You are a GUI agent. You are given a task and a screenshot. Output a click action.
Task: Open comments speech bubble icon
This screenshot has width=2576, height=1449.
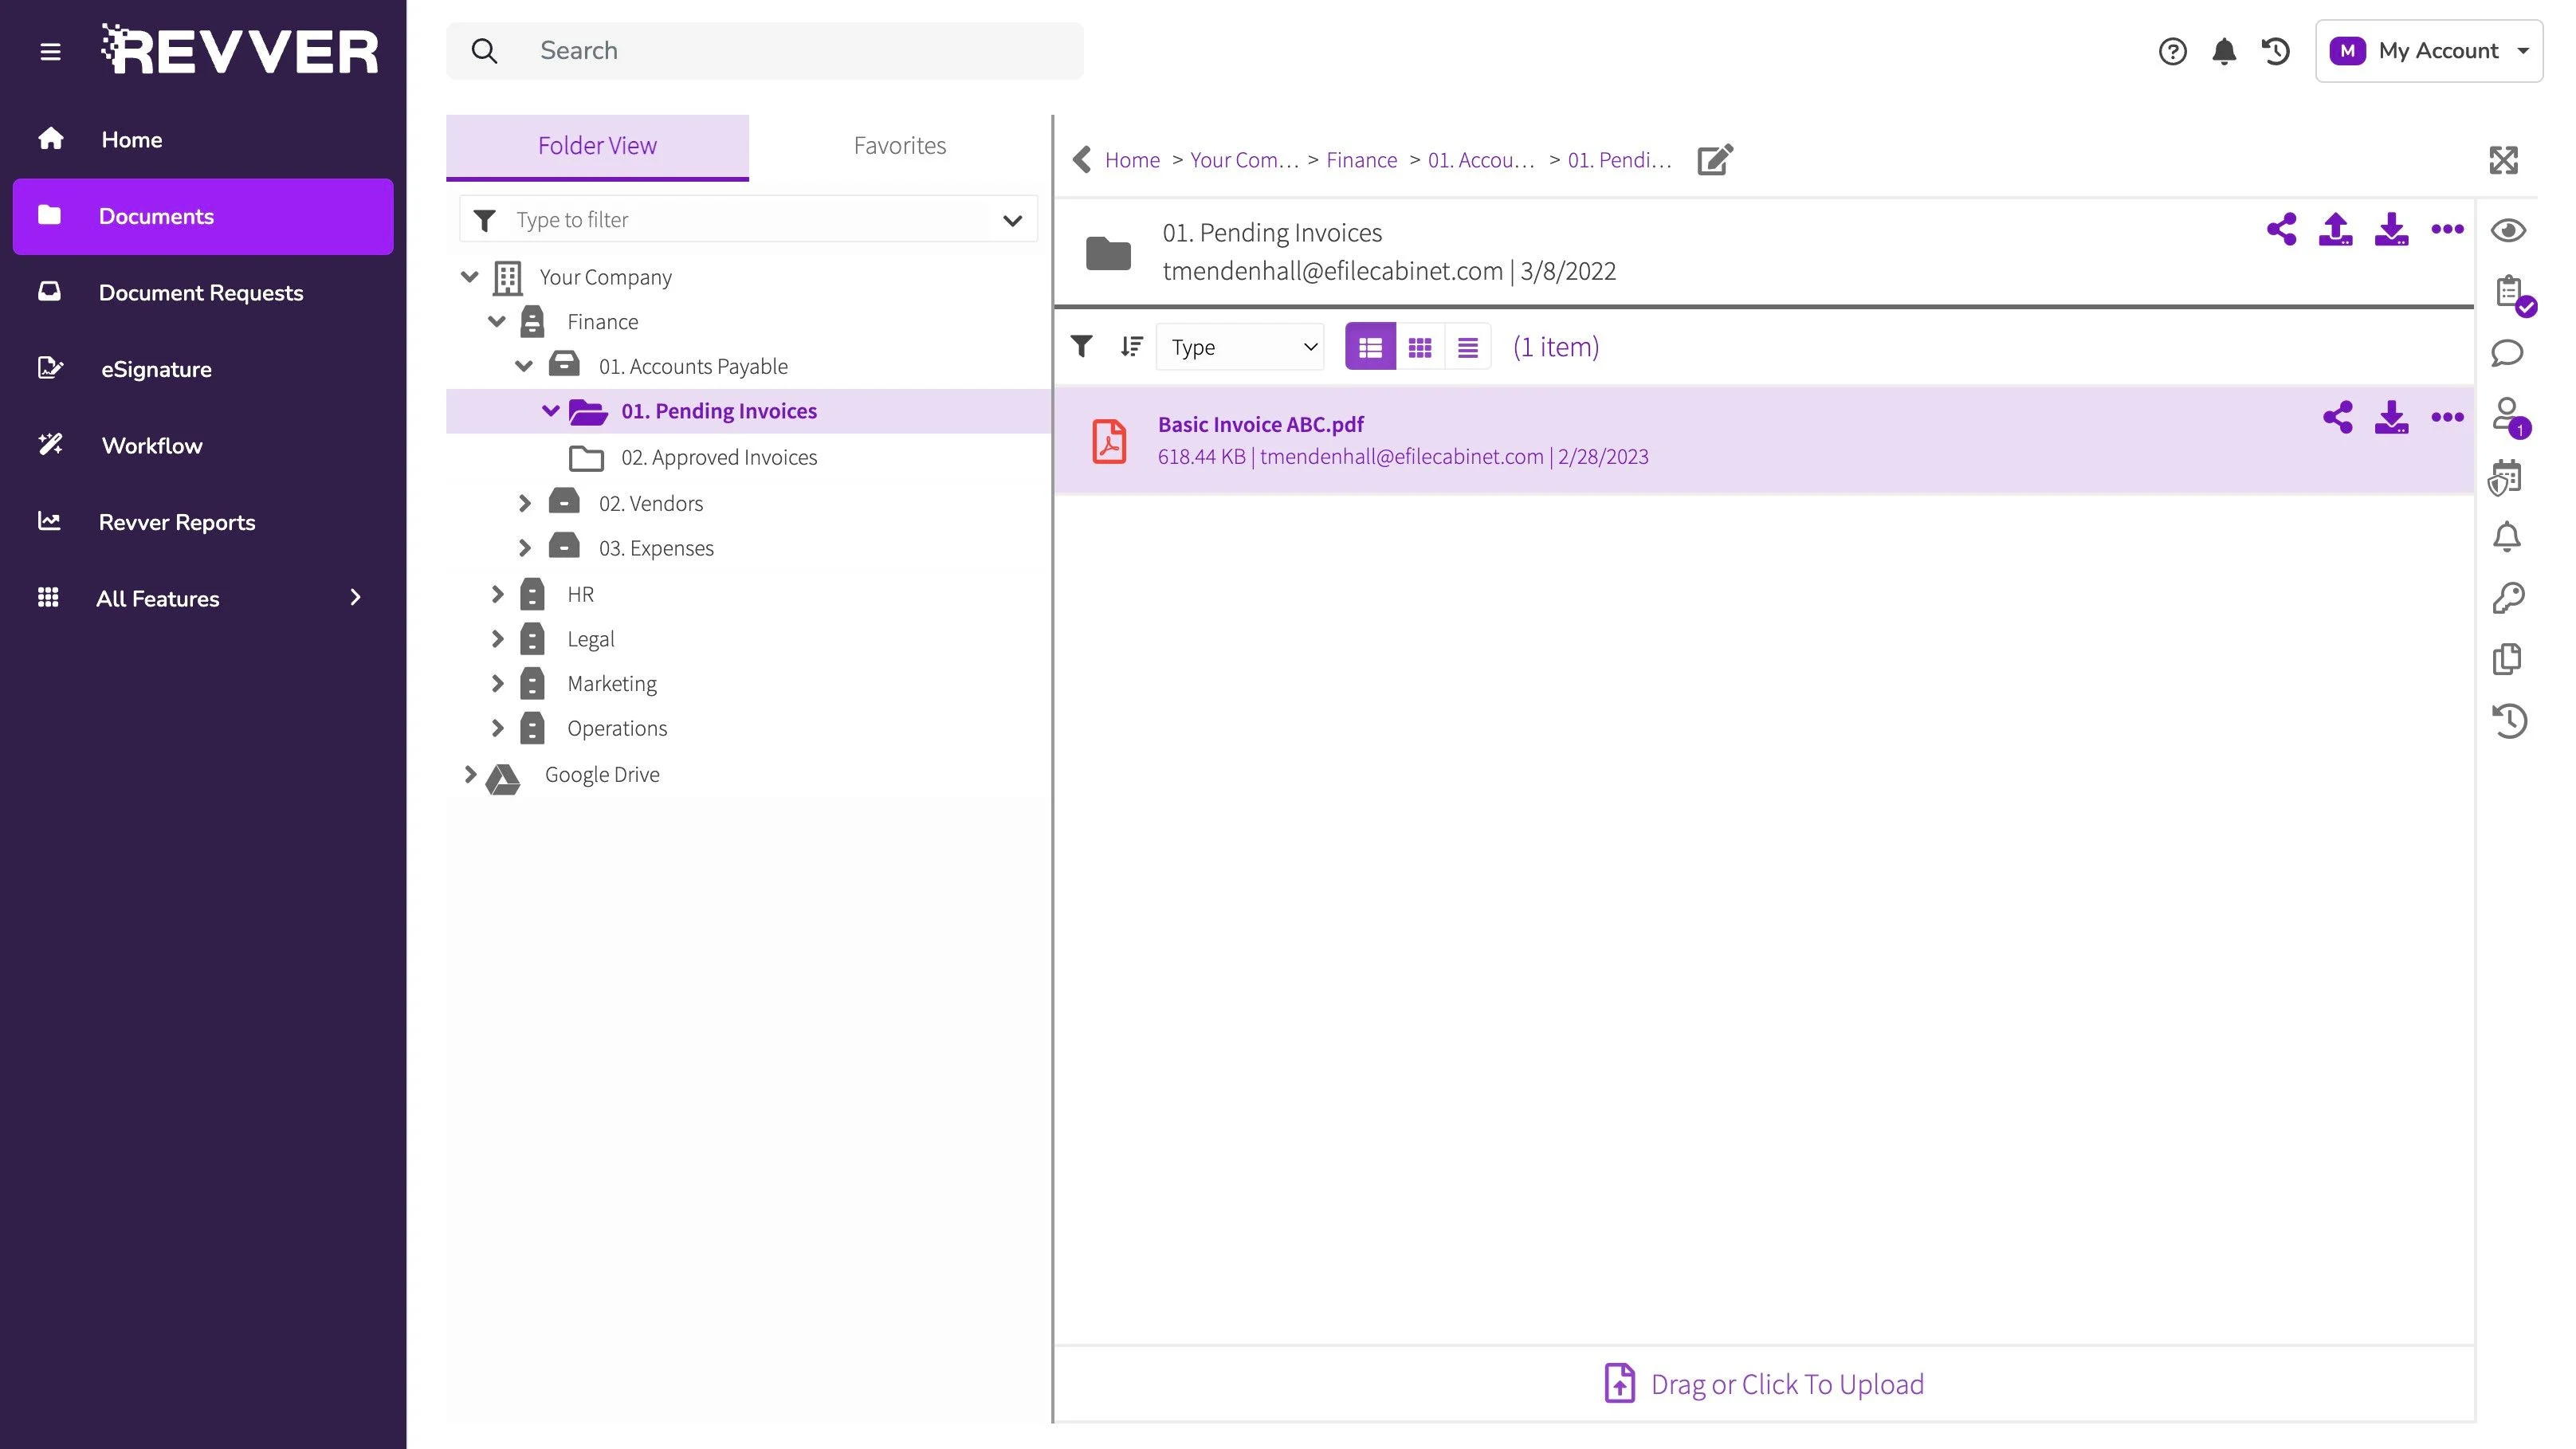pyautogui.click(x=2507, y=353)
